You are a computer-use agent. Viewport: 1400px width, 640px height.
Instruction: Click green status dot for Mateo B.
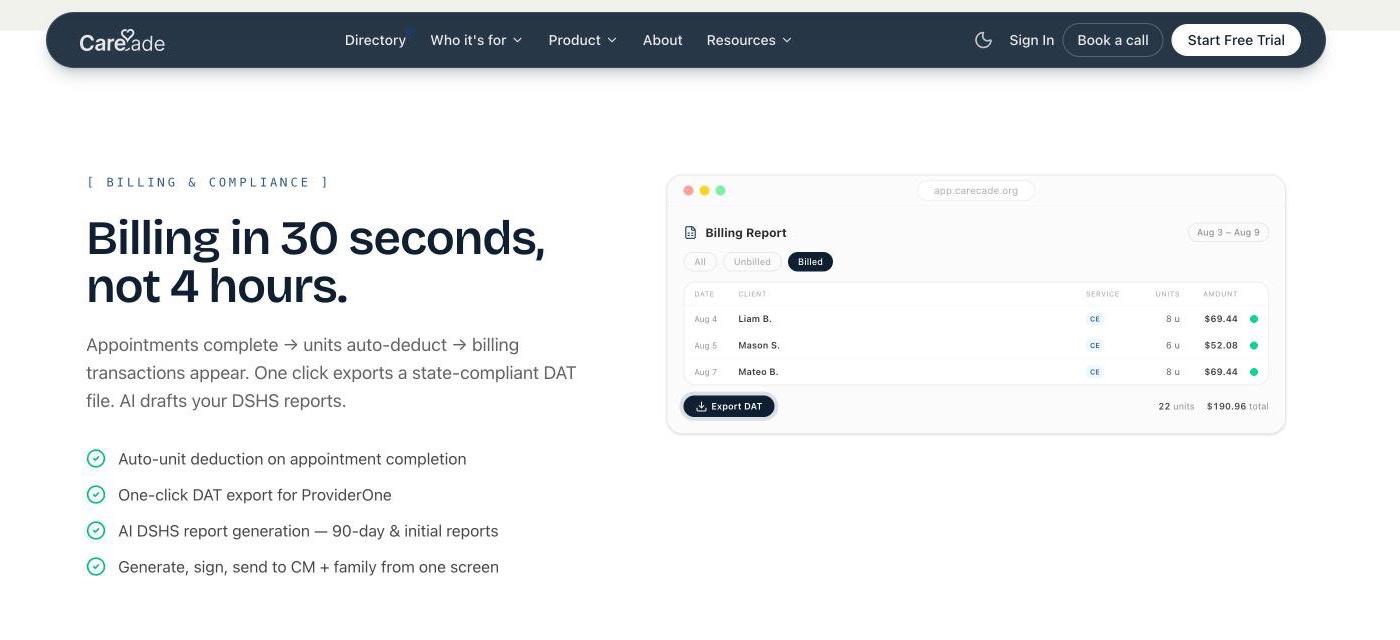[1254, 371]
